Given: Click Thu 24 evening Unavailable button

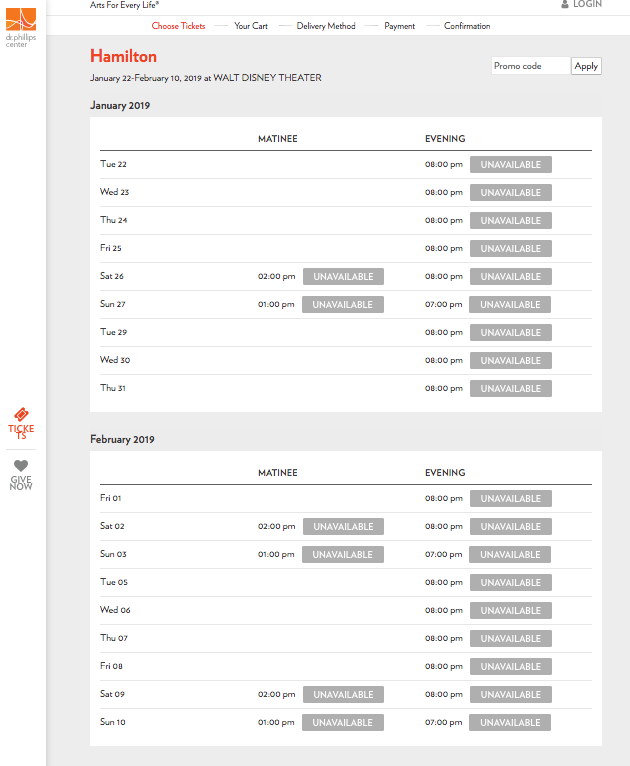Looking at the screenshot, I should click(x=511, y=220).
